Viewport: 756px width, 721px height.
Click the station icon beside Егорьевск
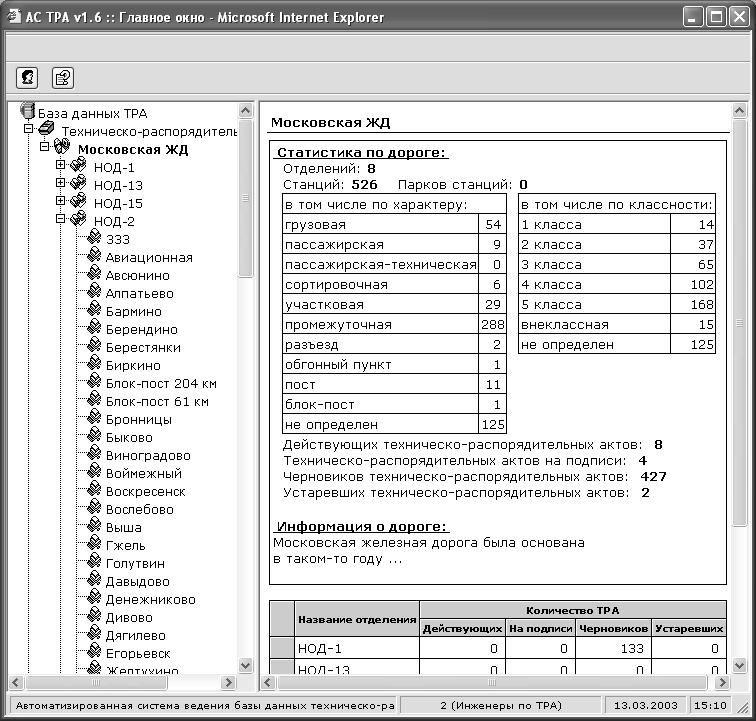(94, 651)
